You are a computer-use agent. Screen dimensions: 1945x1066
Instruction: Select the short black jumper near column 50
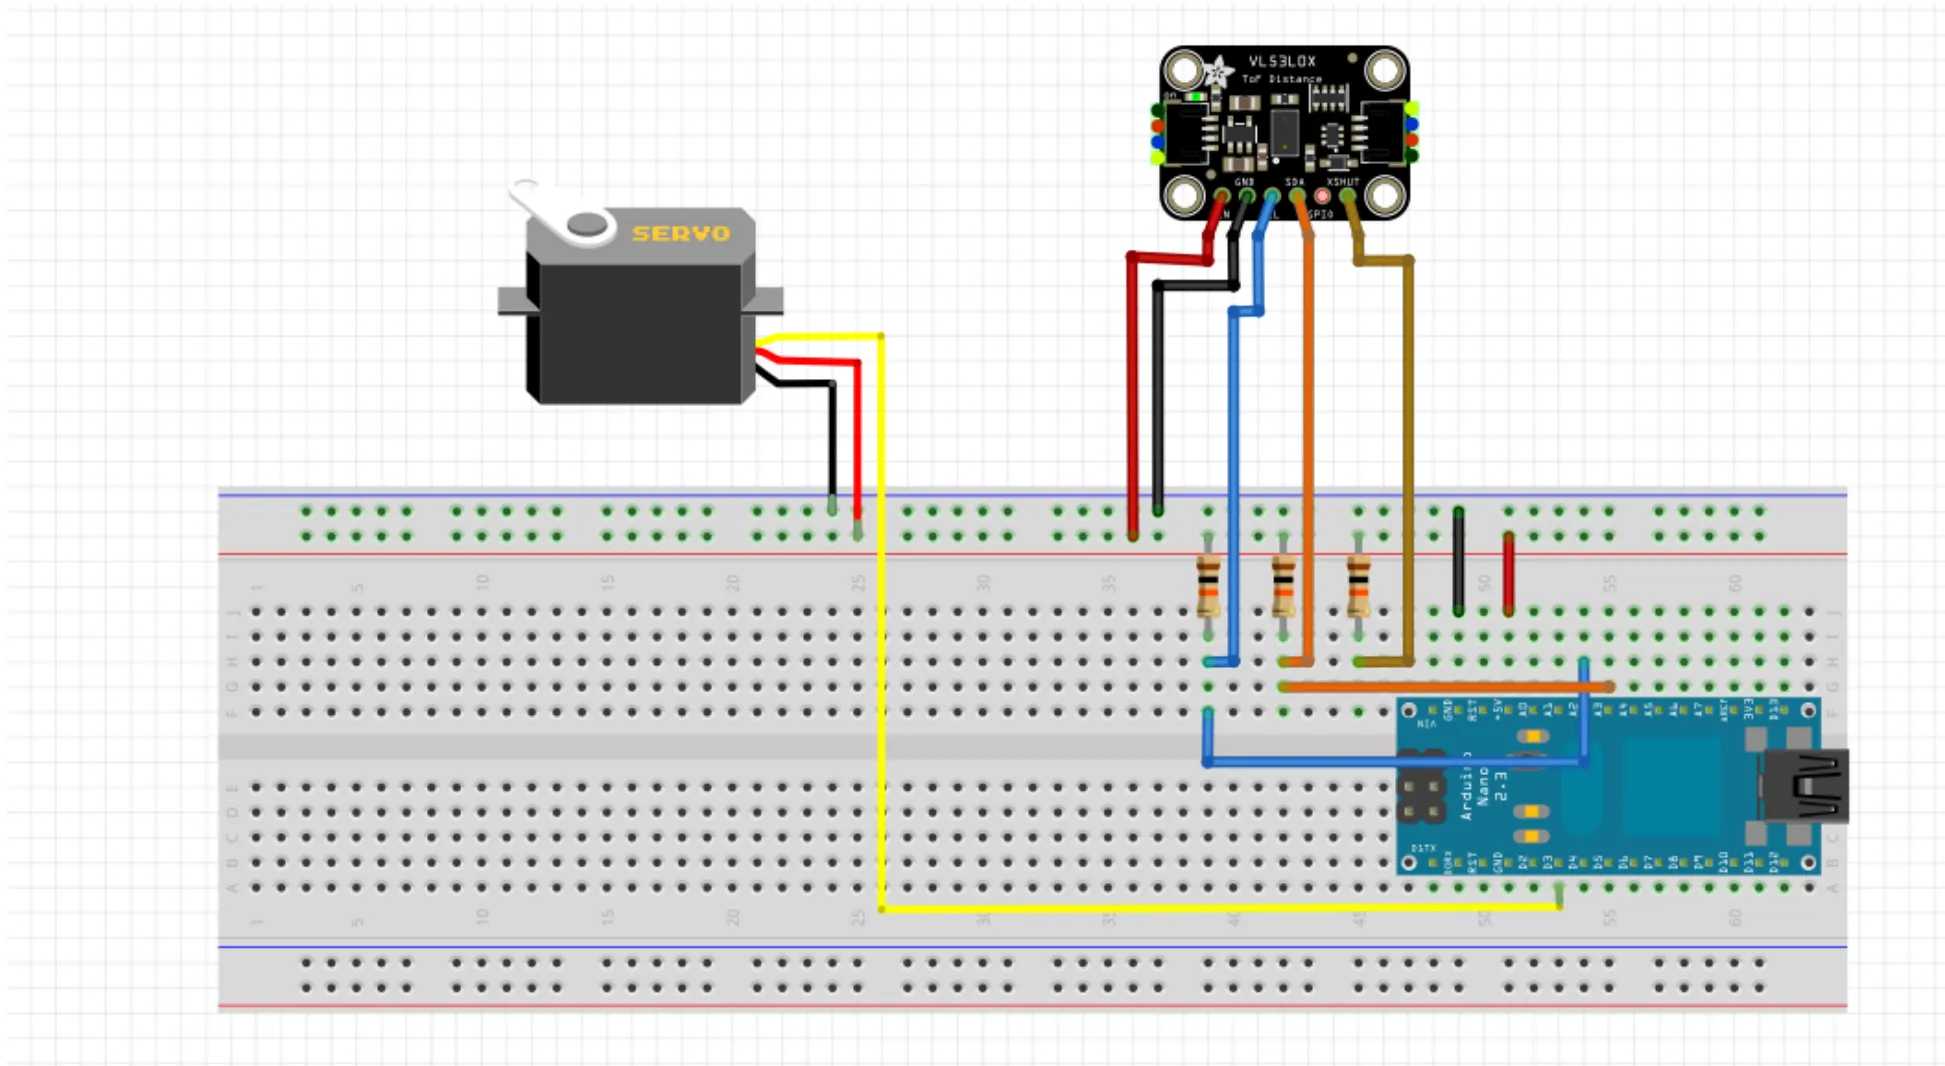(x=1458, y=560)
